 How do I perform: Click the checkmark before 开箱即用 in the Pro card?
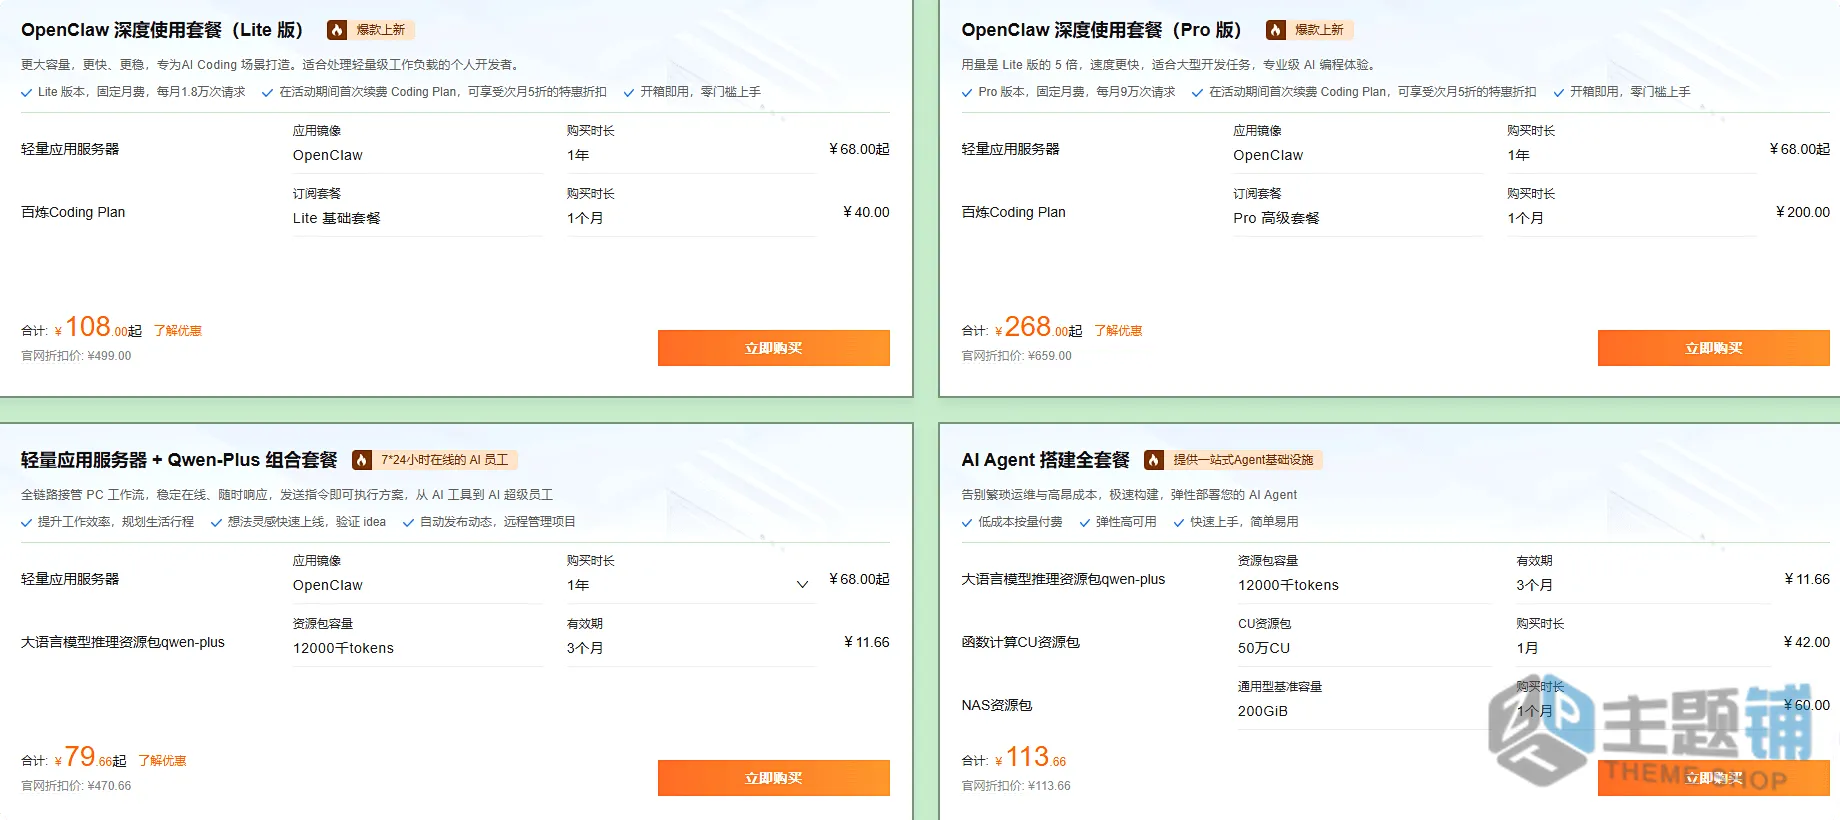(x=1559, y=93)
